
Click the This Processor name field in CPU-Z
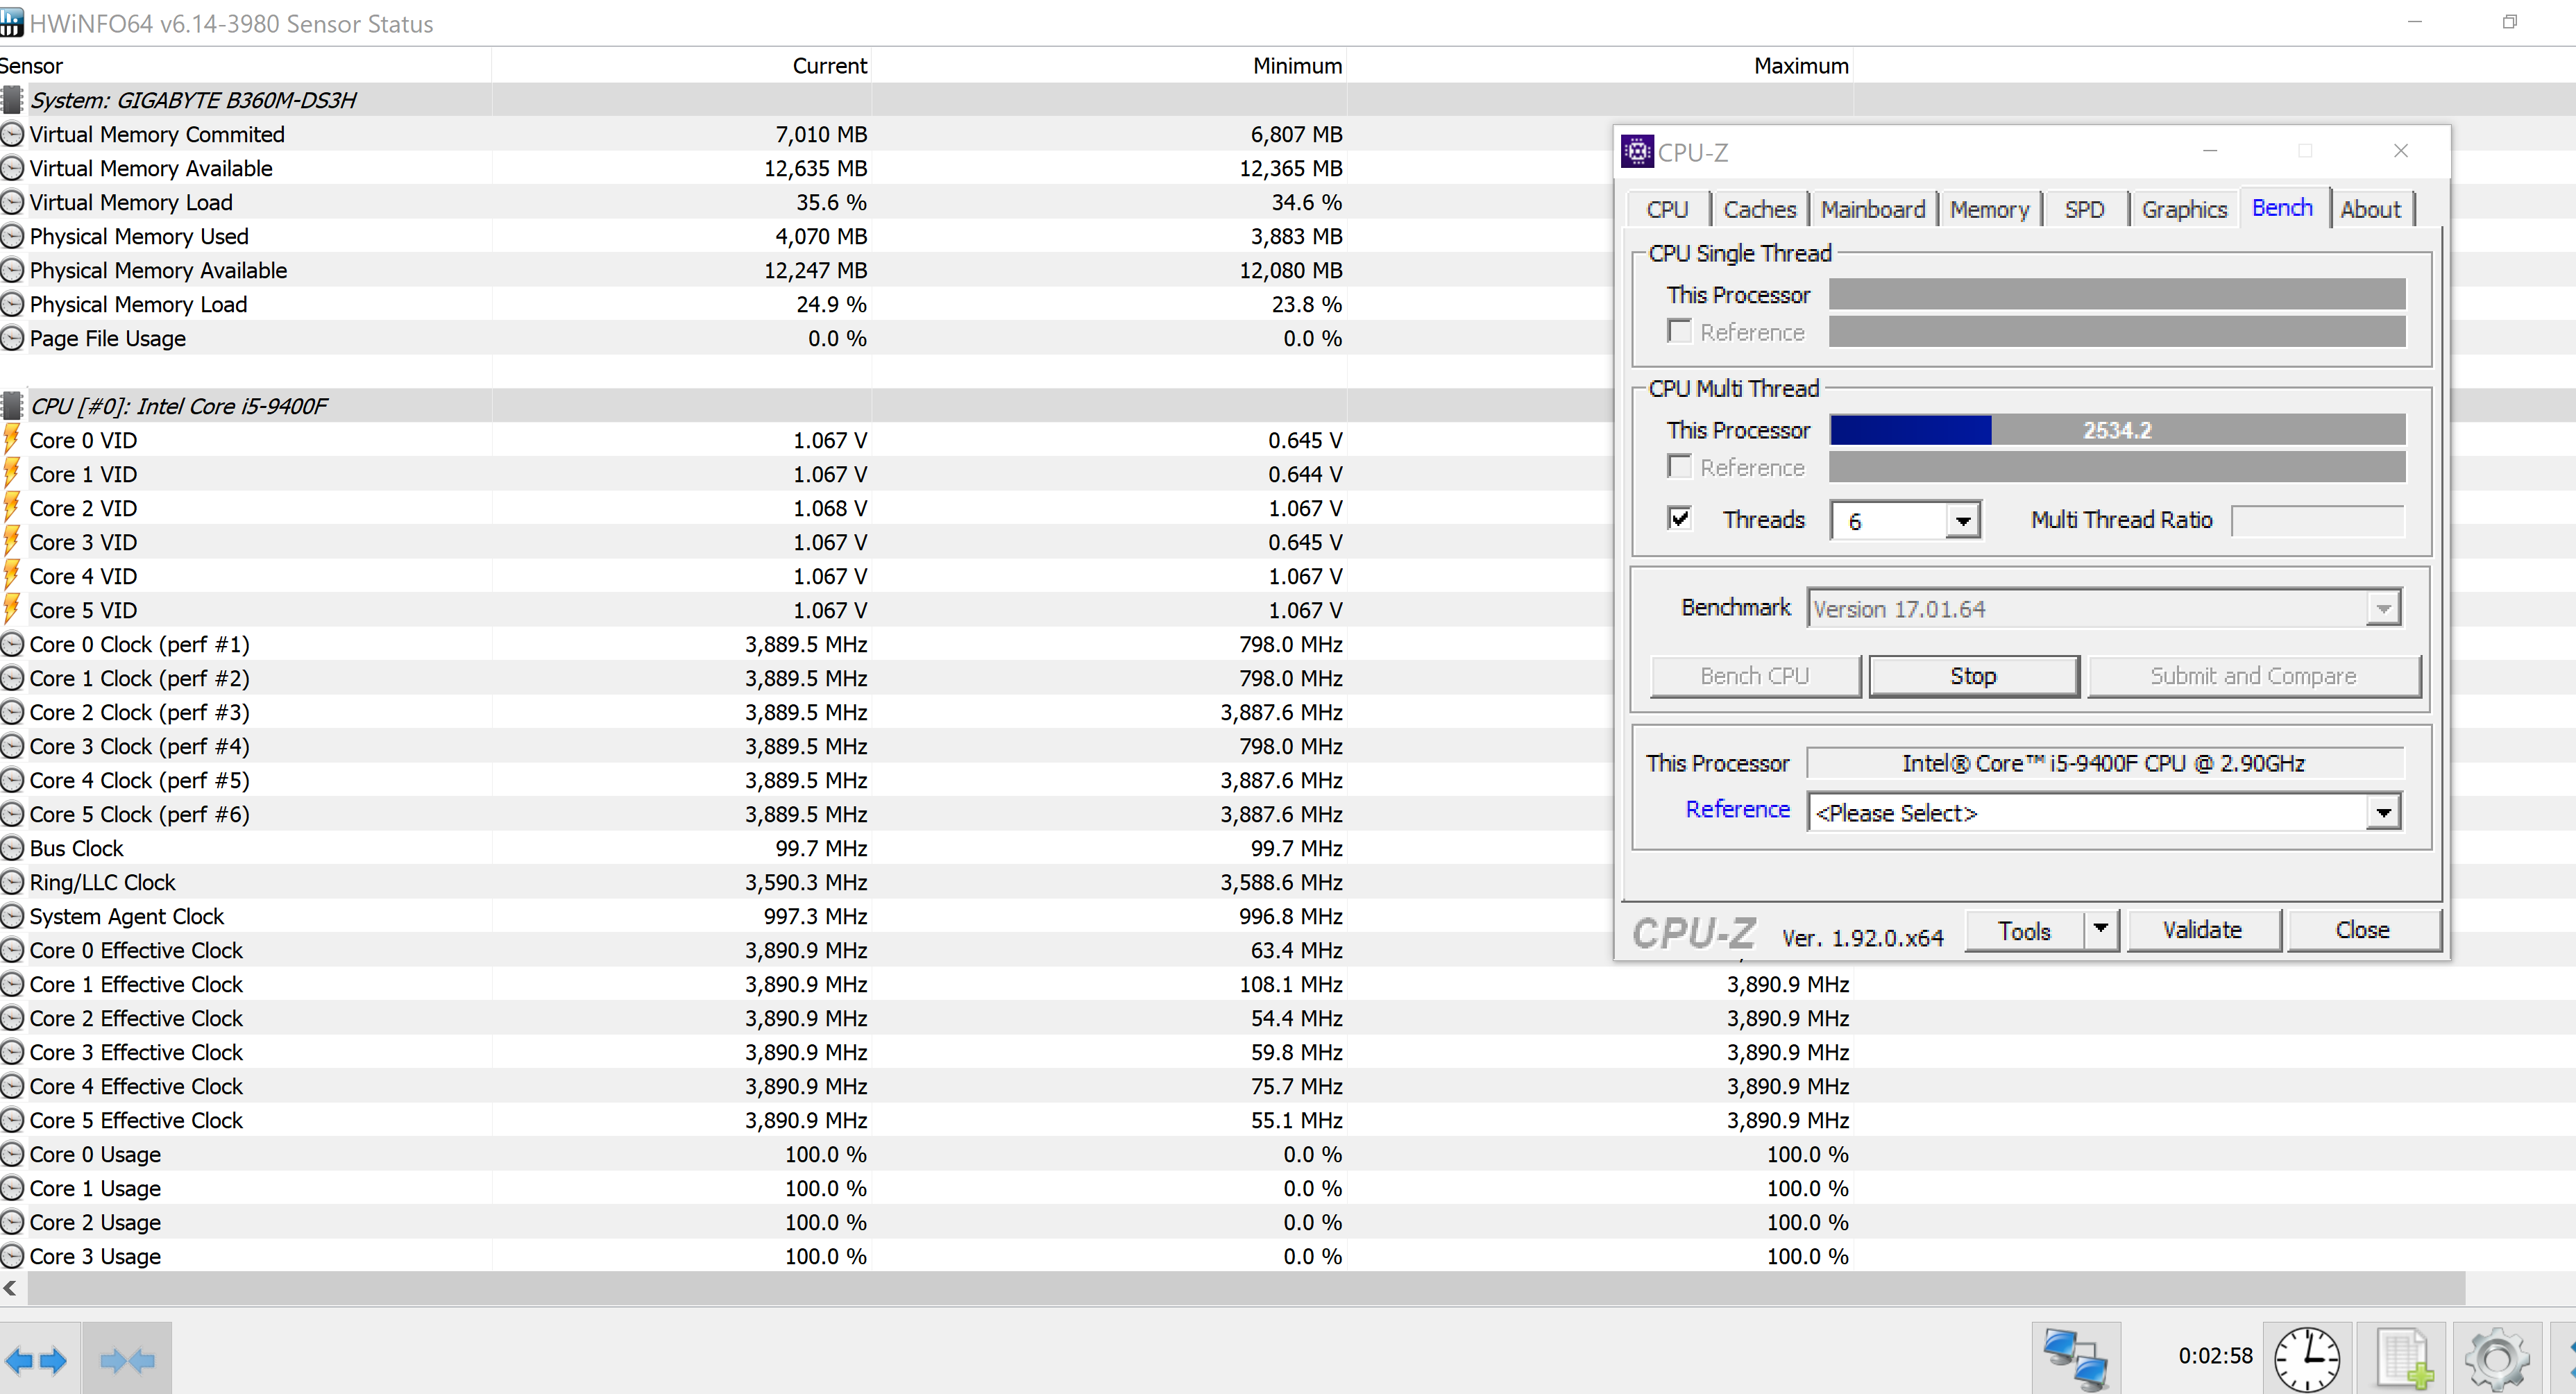point(2104,763)
